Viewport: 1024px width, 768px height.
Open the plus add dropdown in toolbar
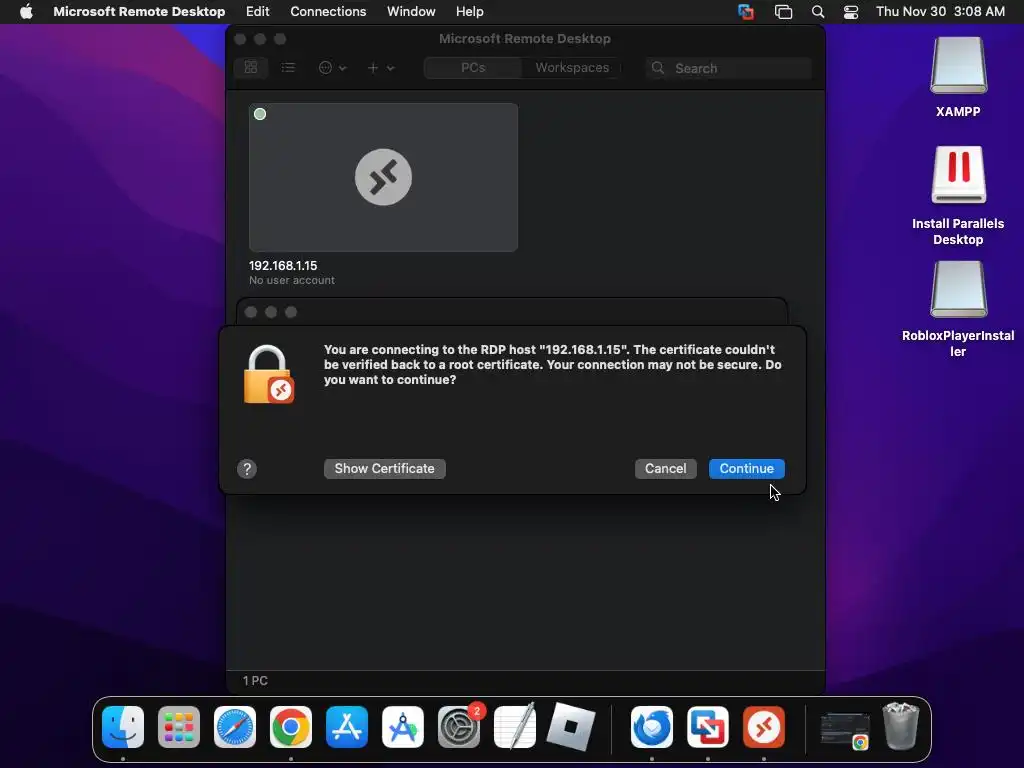pyautogui.click(x=381, y=67)
